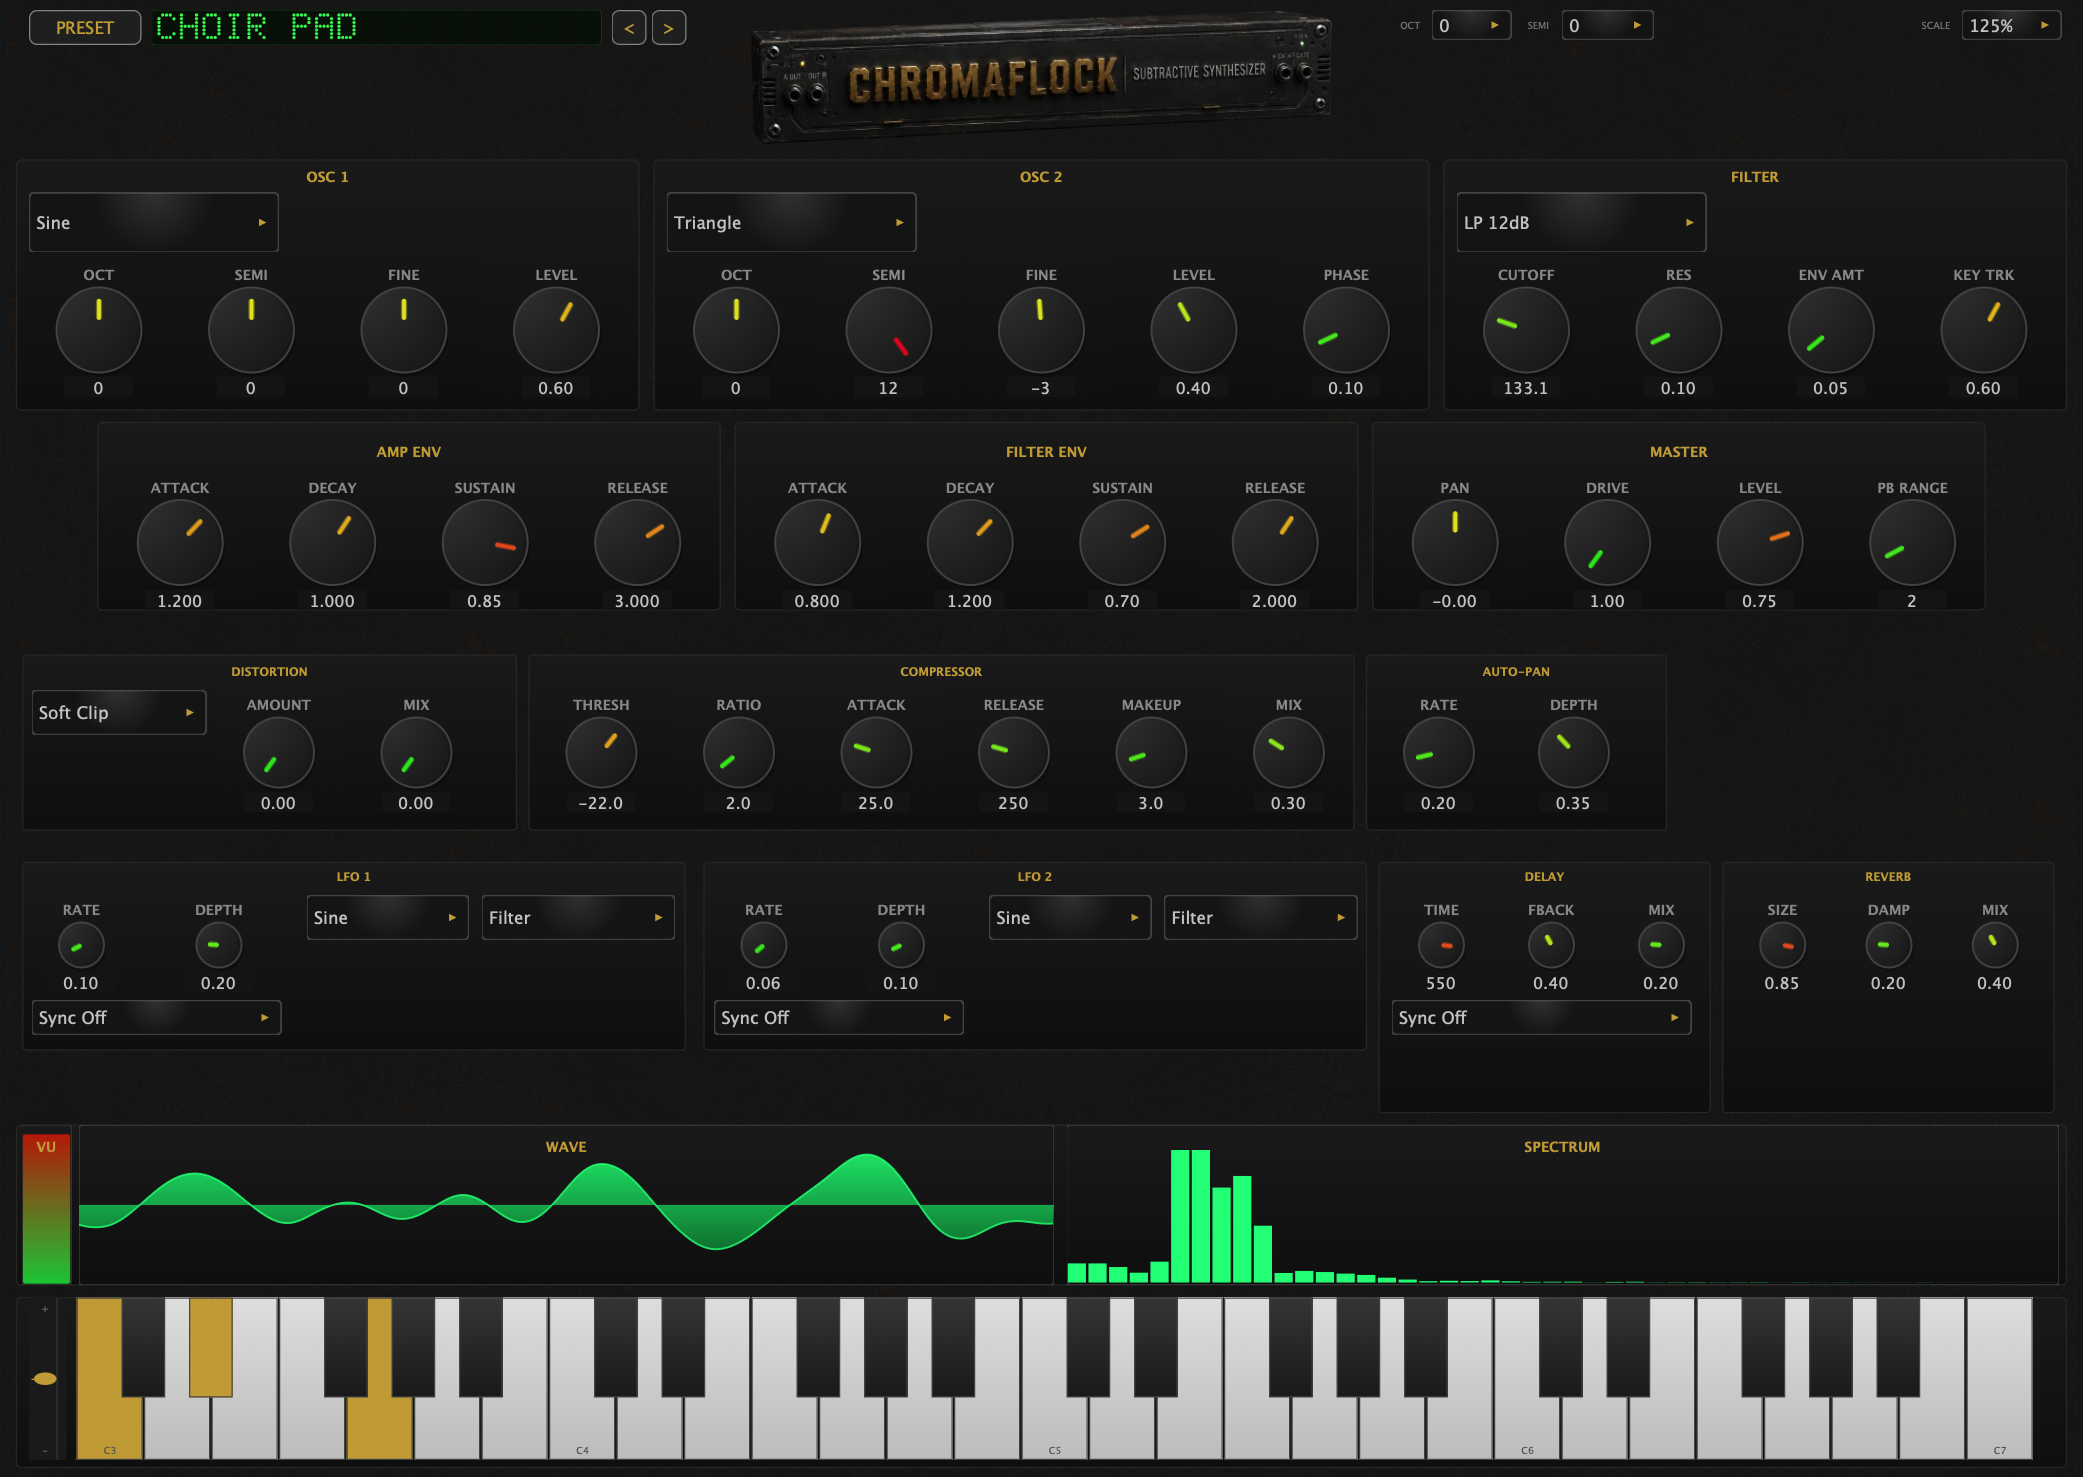
Task: Go to previous preset with left arrow
Action: tap(629, 28)
